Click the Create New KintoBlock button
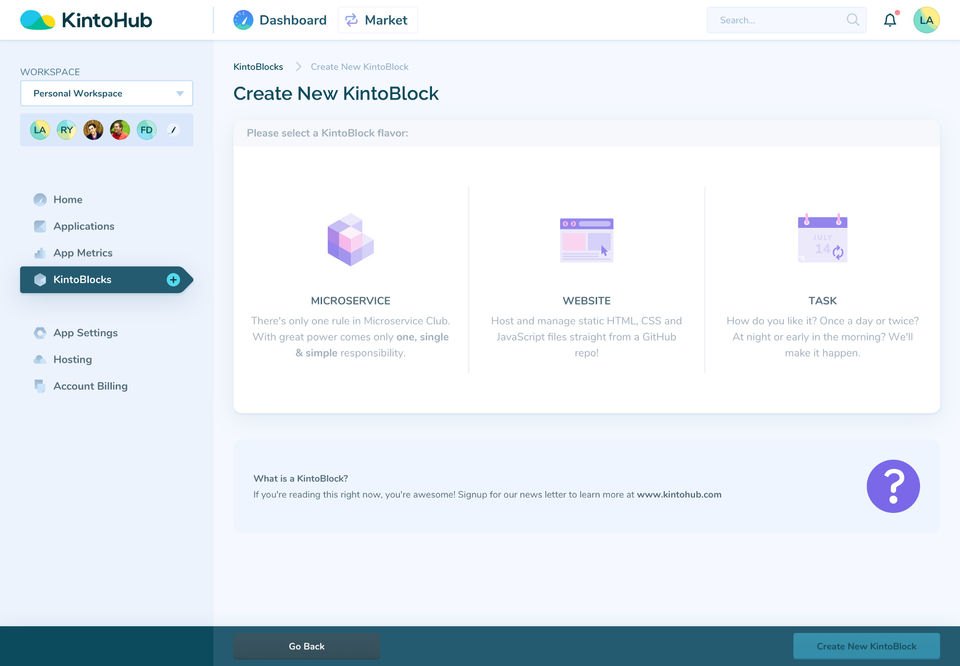The image size is (960, 666). (x=866, y=646)
